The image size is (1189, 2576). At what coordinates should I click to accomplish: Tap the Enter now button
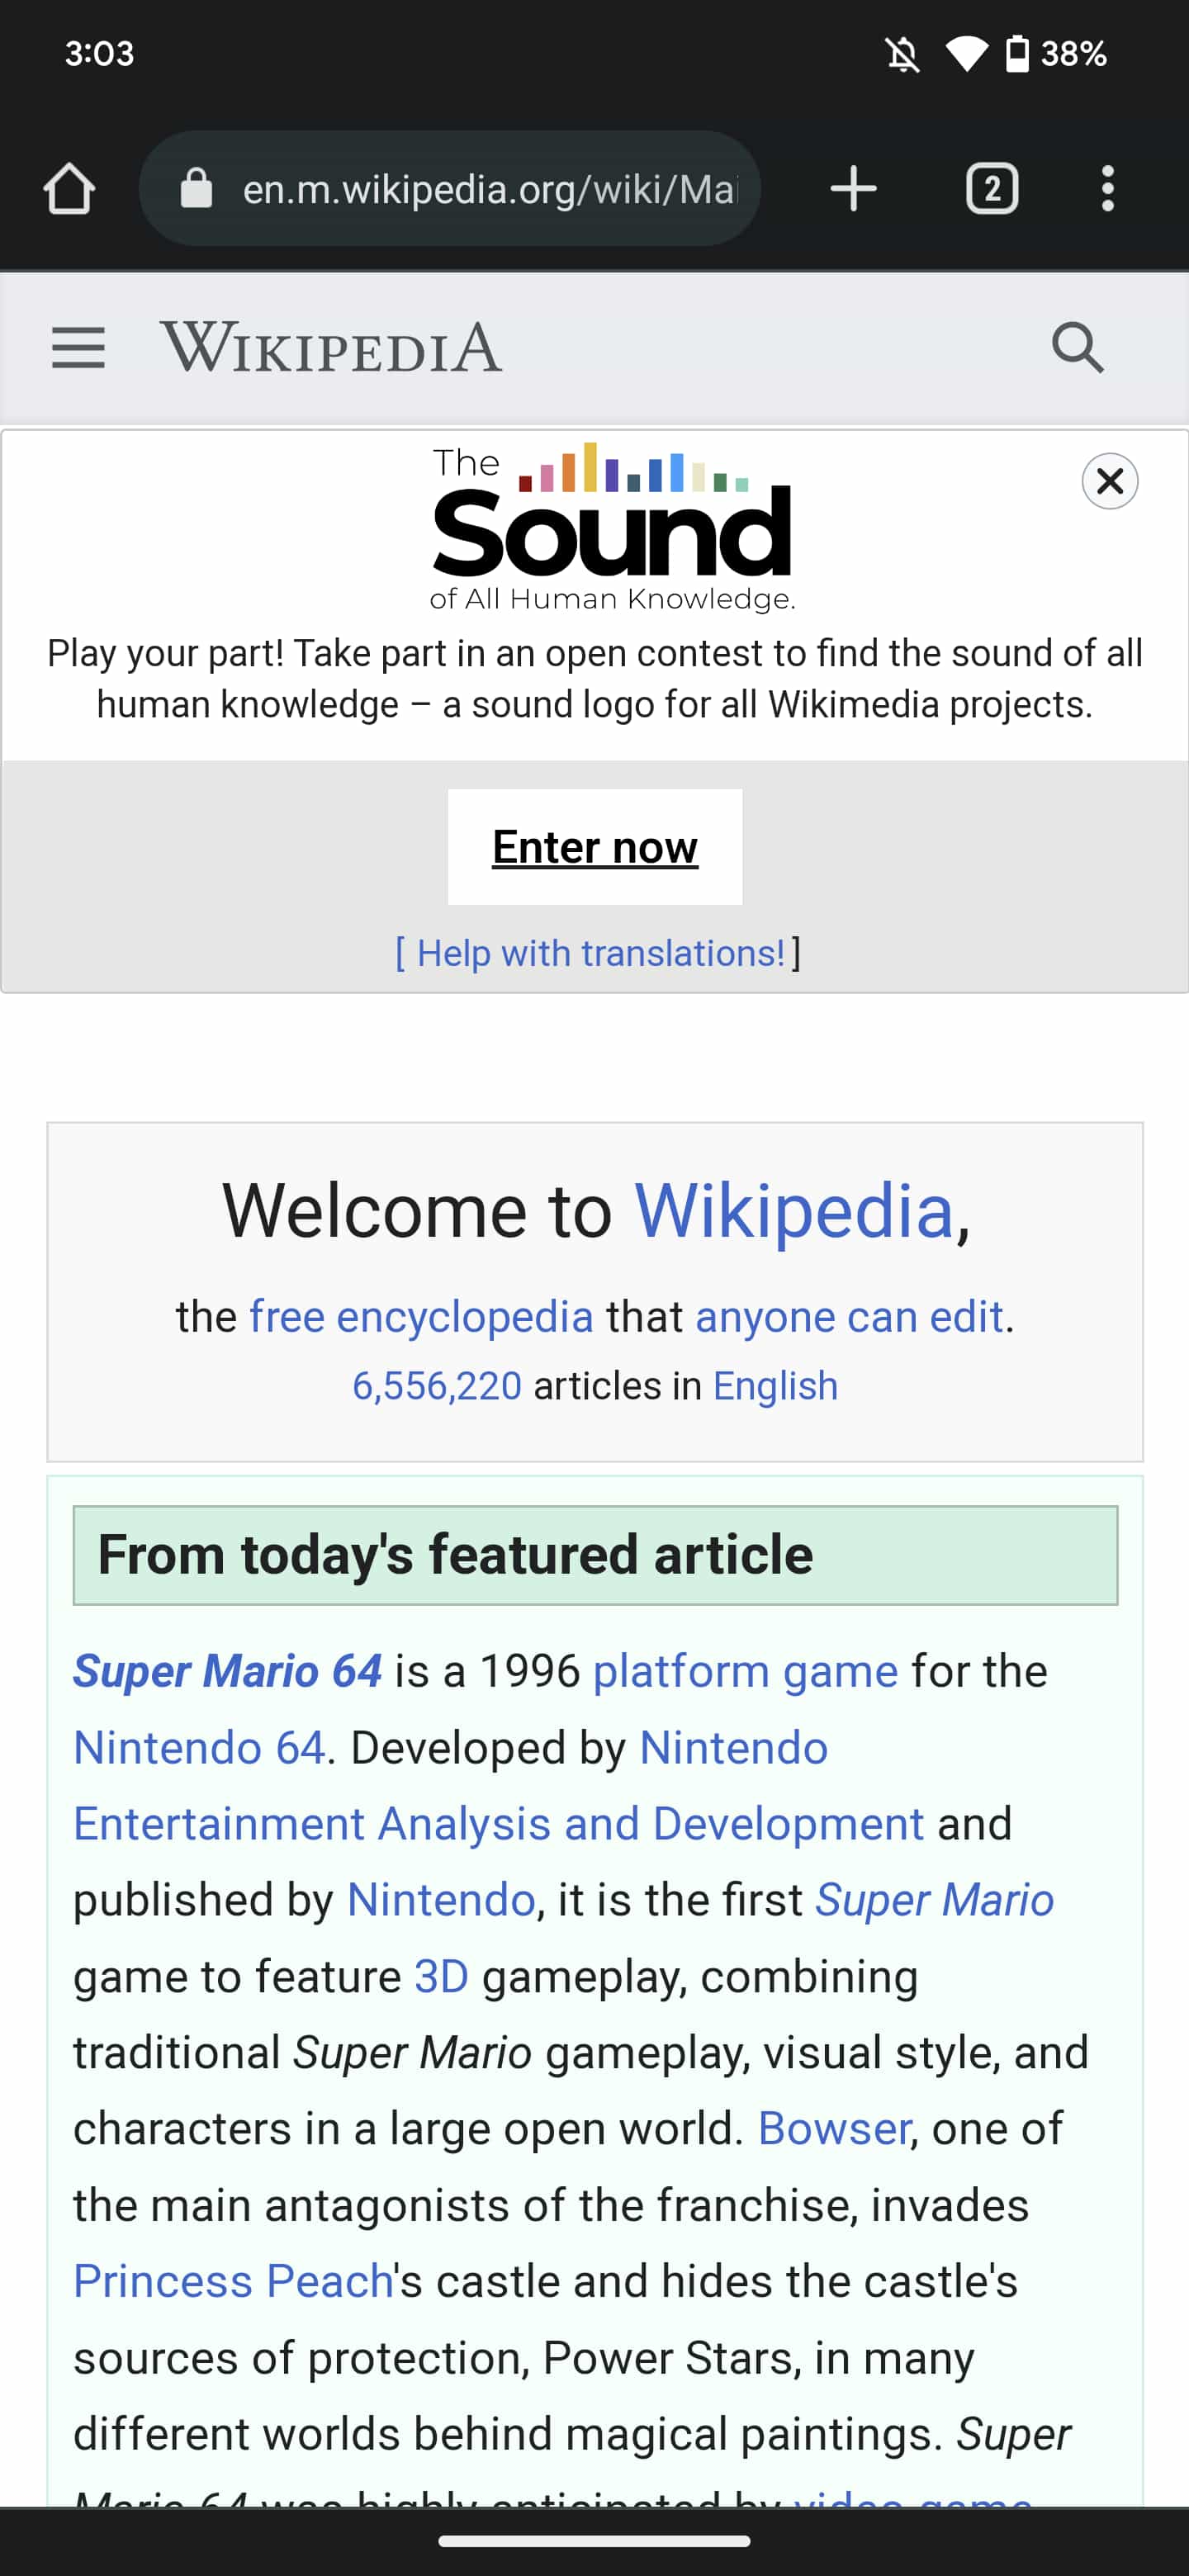point(594,847)
